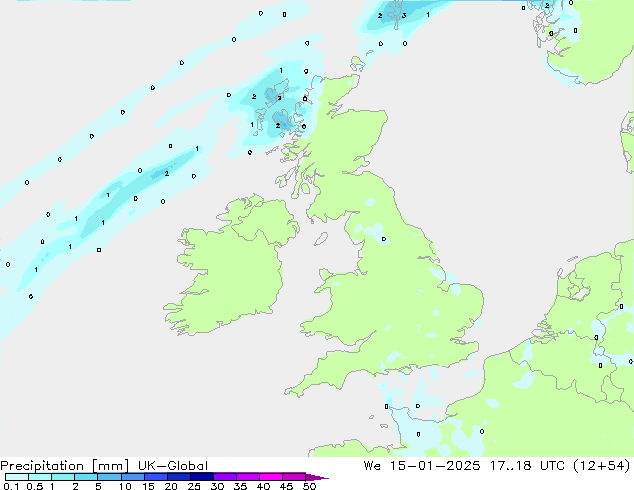Click the 0.1–0.5 mm palest legend swatch
The image size is (634, 490).
point(17,477)
